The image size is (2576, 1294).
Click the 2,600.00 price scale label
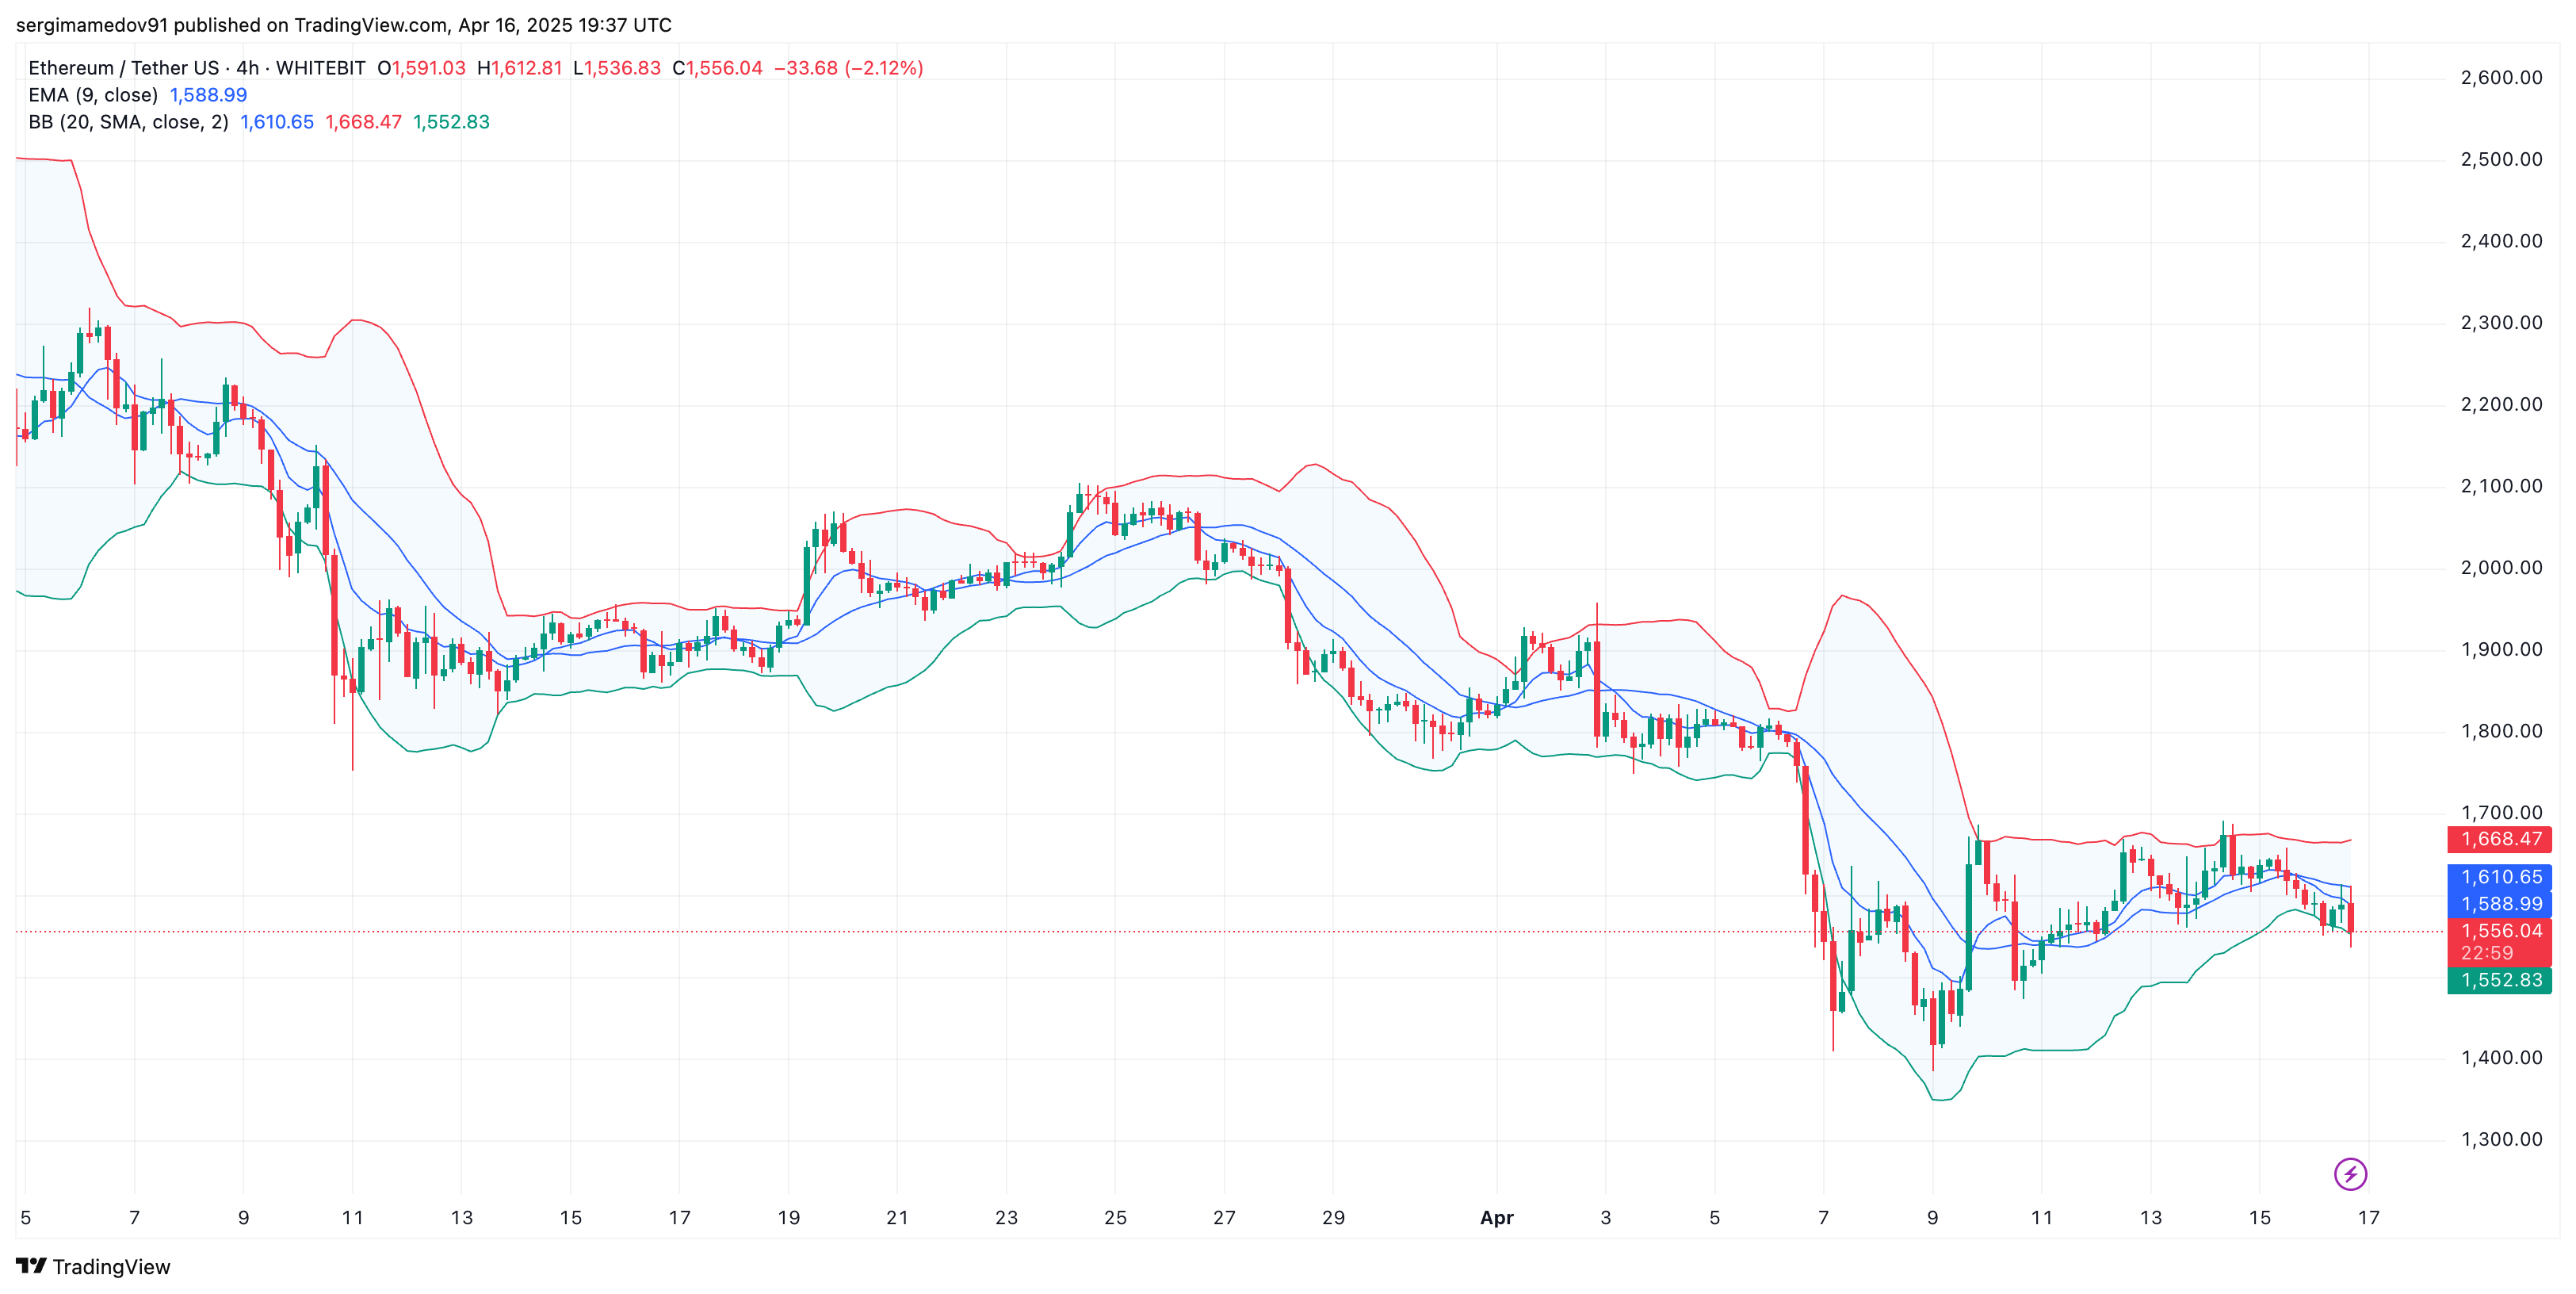(x=2501, y=78)
